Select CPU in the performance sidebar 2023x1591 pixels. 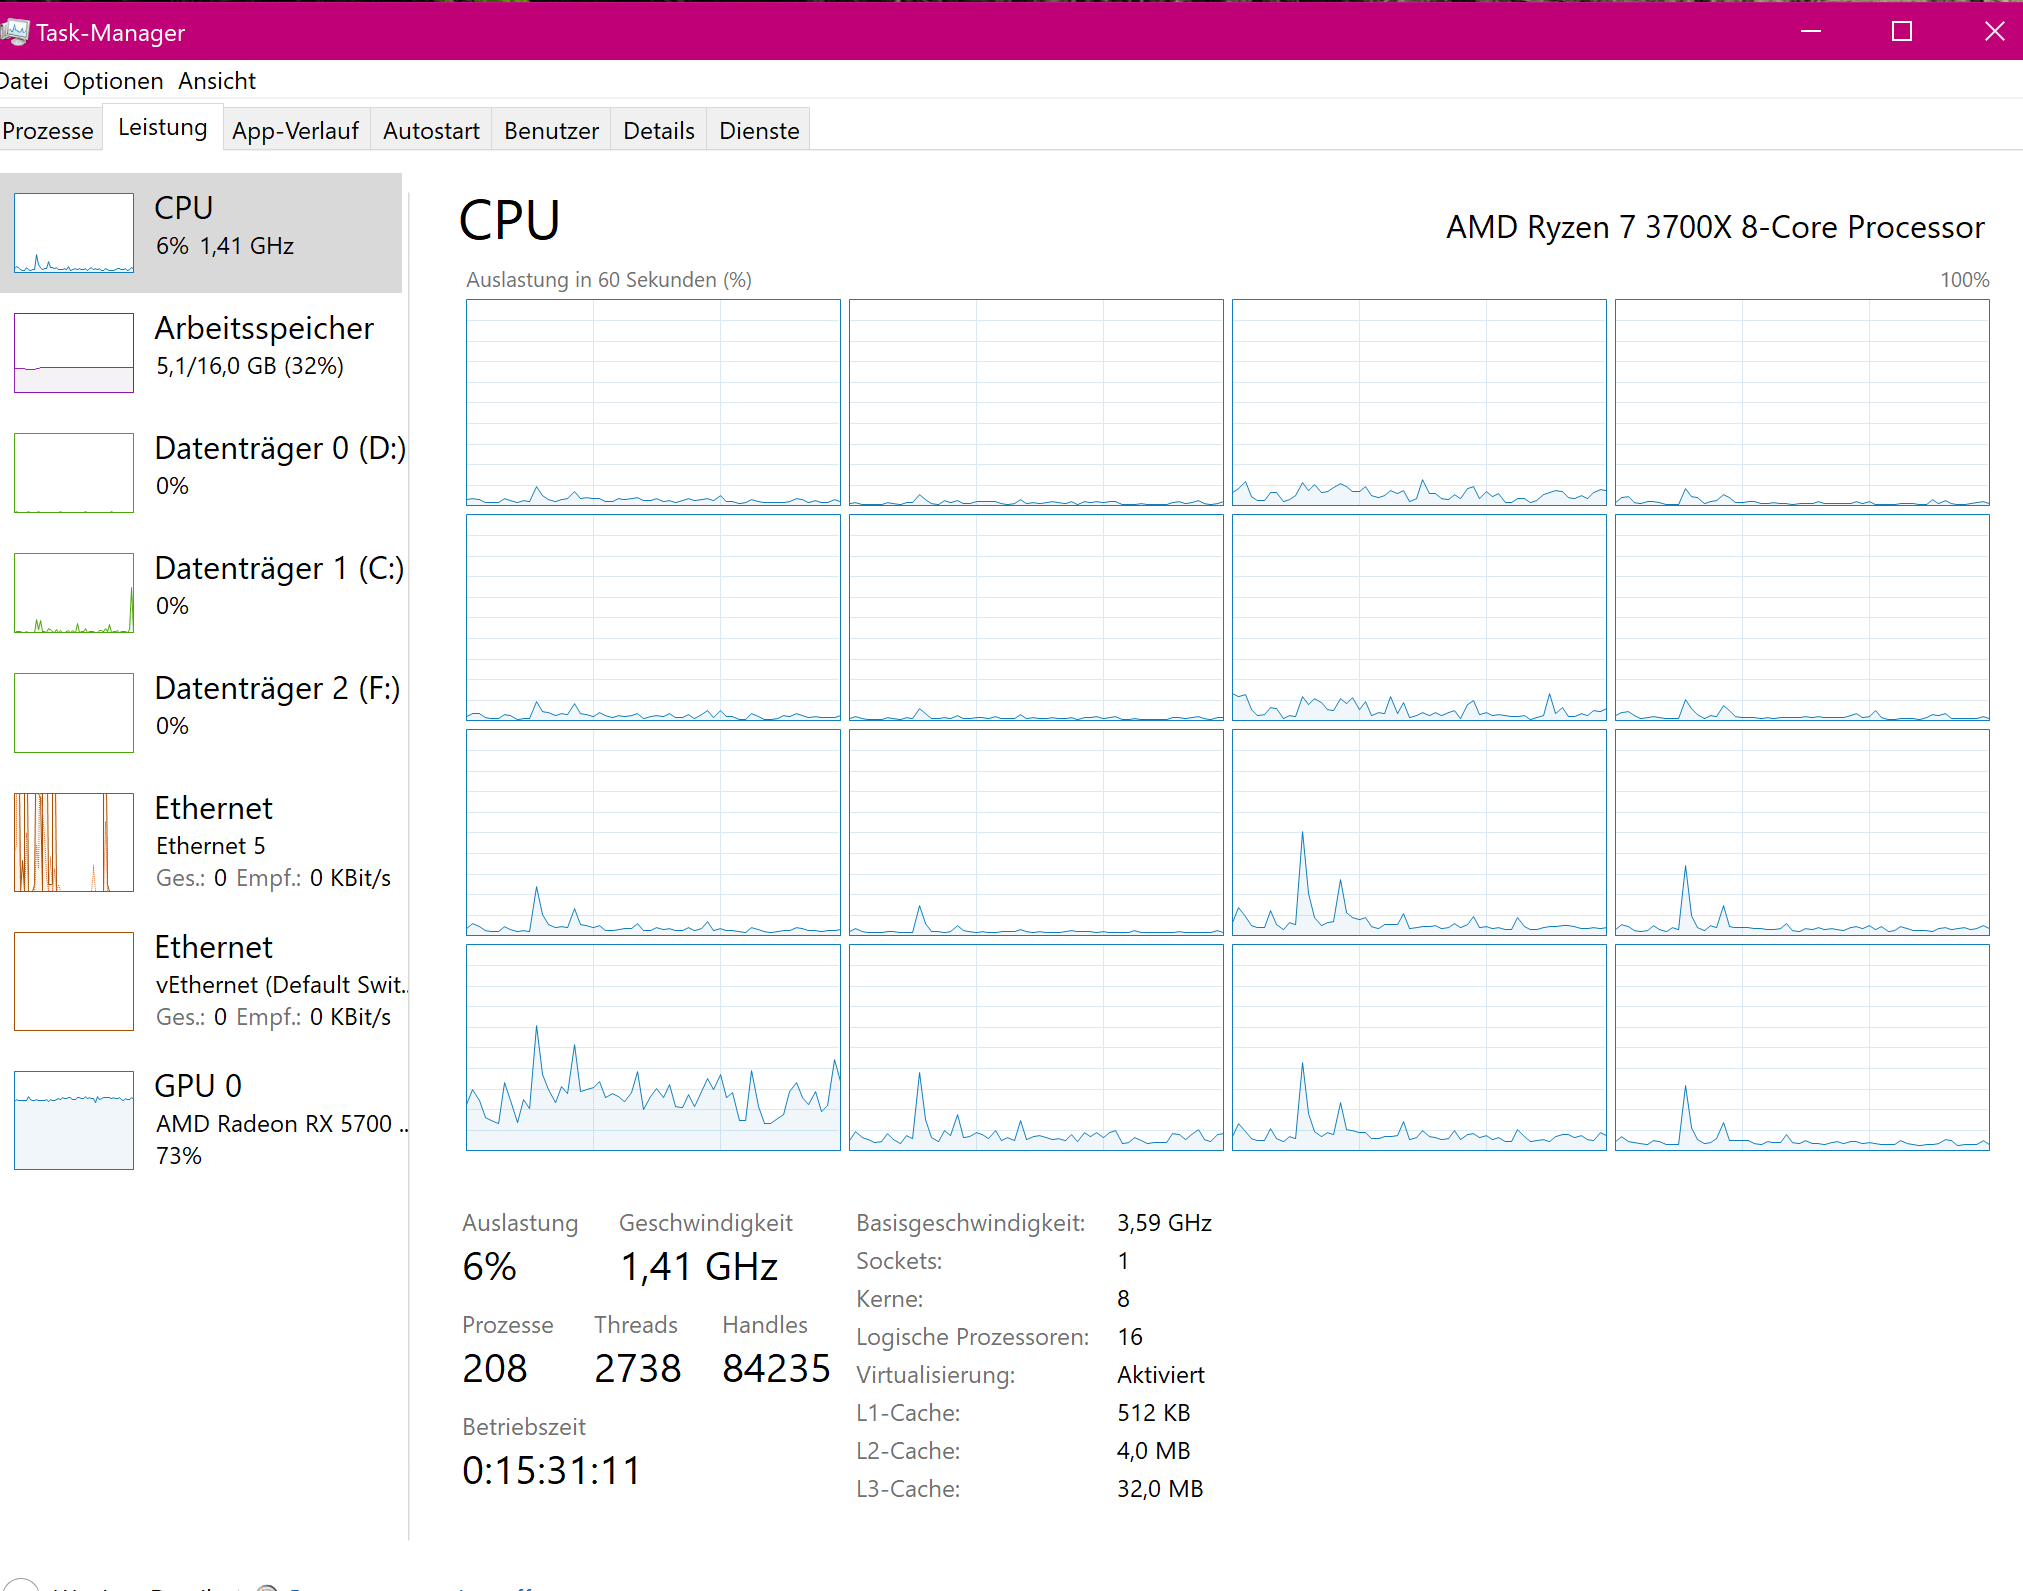200,230
